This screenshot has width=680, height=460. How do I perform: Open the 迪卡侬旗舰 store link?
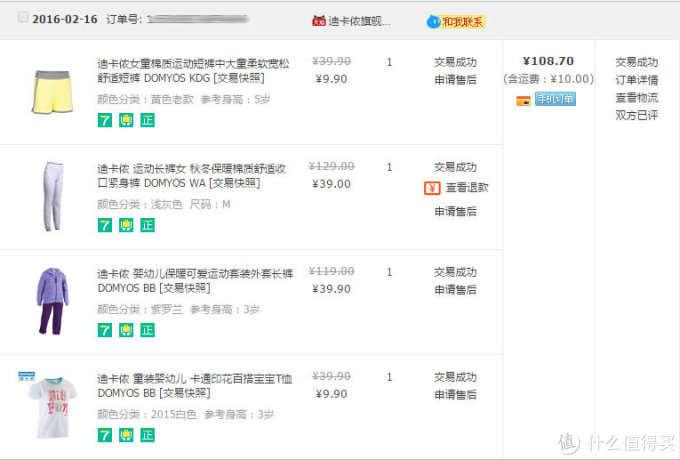360,21
